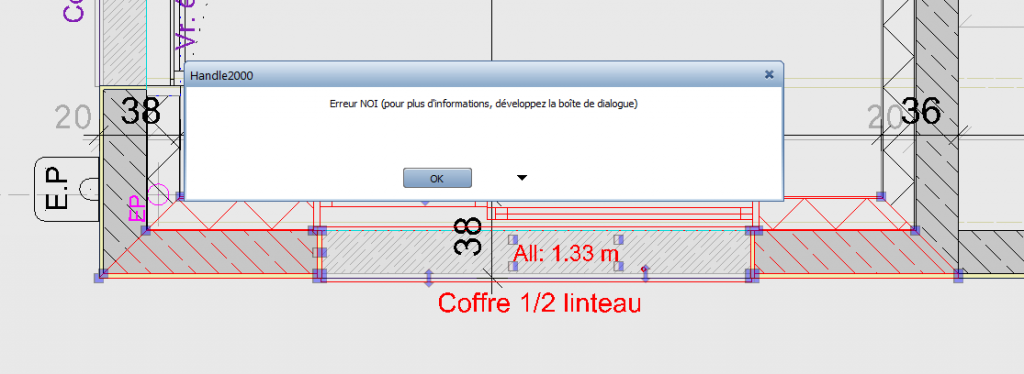Select the double-arrow grip with the red dot
The height and width of the screenshot is (374, 1024).
645,273
